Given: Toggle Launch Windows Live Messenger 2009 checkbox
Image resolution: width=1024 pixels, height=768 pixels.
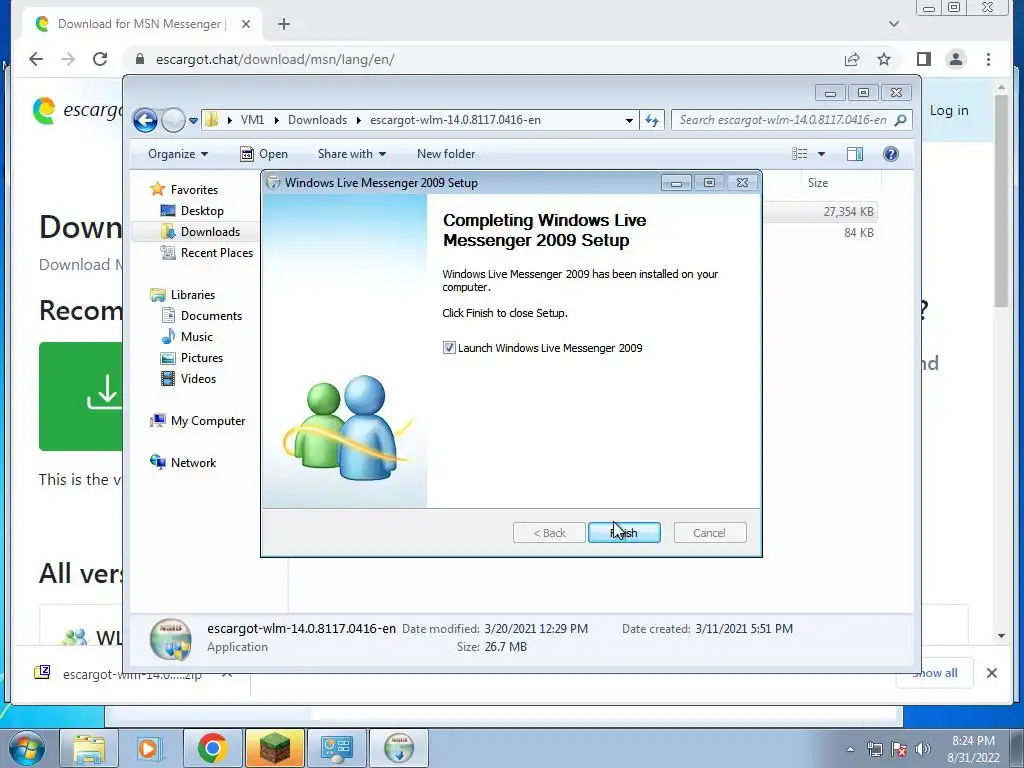Looking at the screenshot, I should point(449,347).
